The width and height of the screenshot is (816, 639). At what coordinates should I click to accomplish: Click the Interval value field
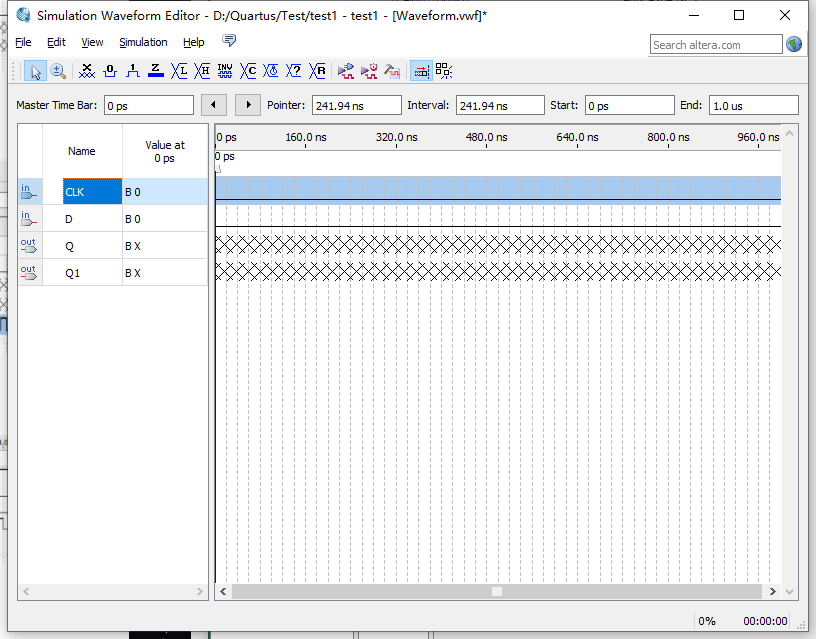[x=500, y=106]
